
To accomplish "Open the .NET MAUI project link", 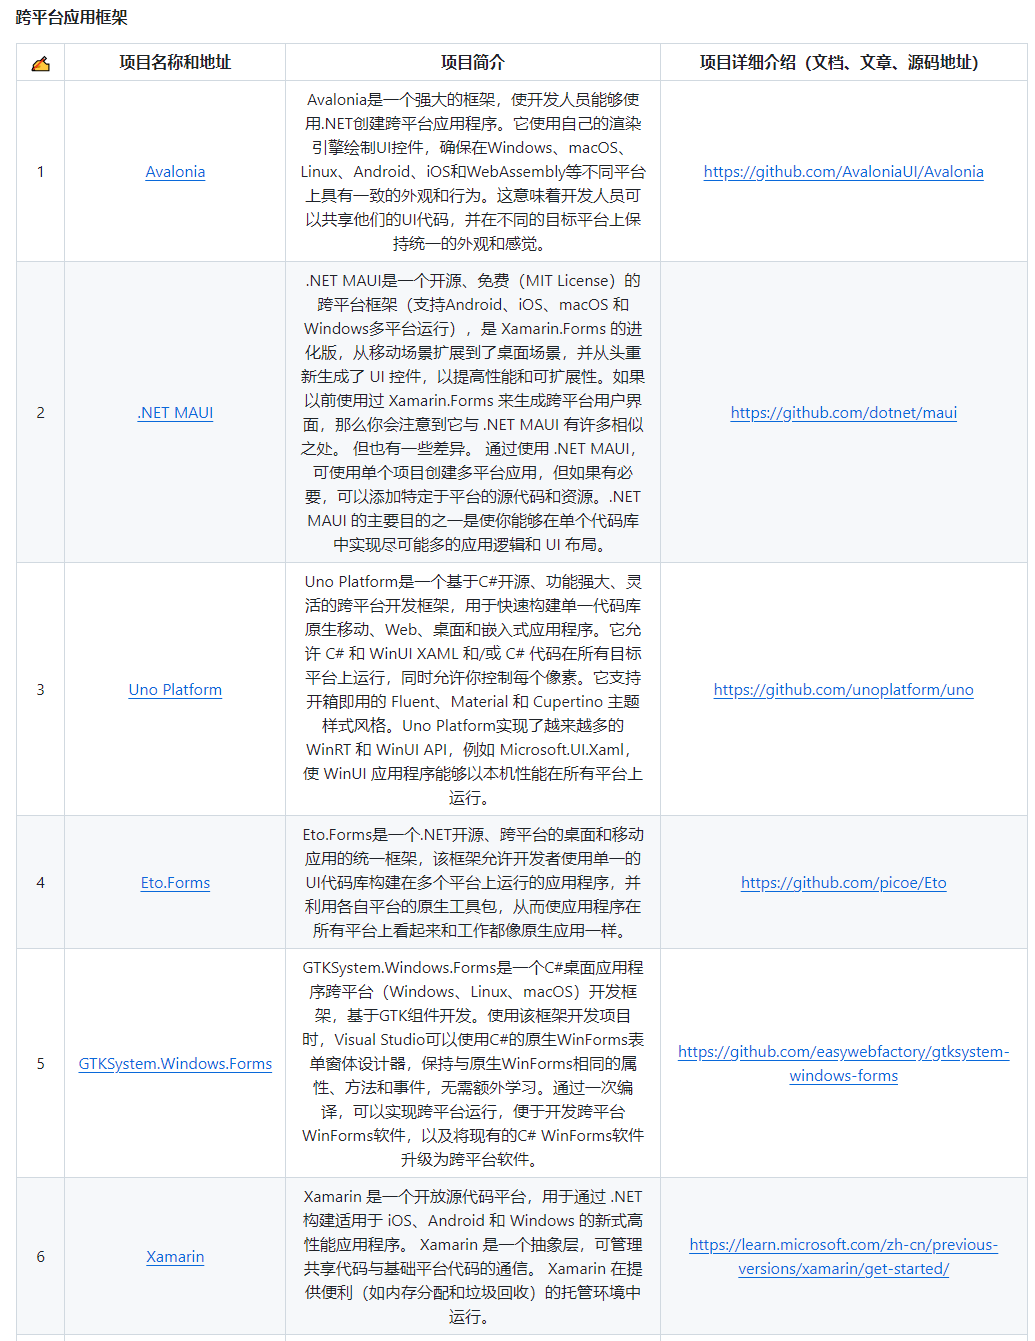I will (175, 413).
